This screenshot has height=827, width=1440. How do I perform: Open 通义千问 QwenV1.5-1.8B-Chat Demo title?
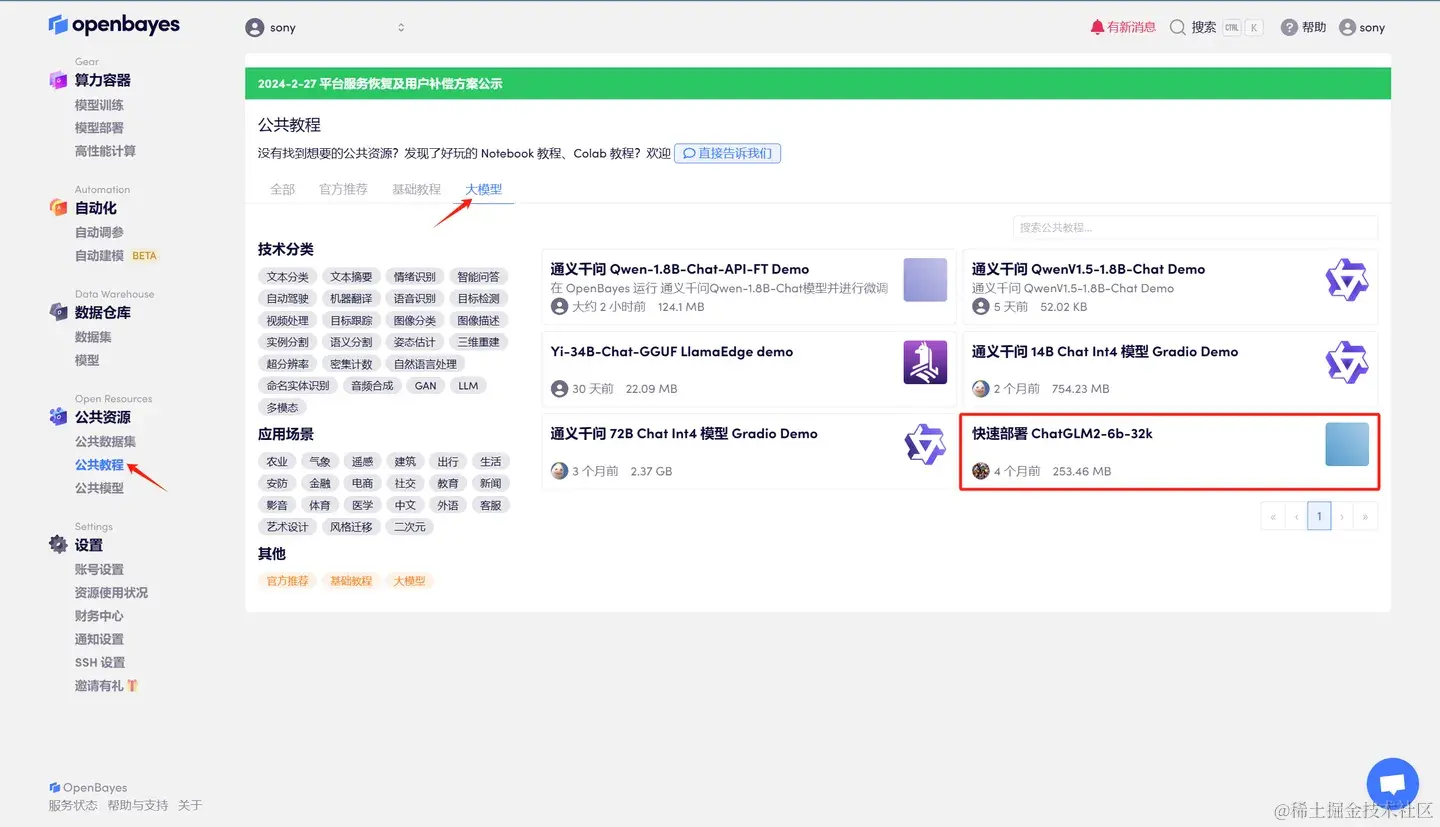click(1089, 269)
